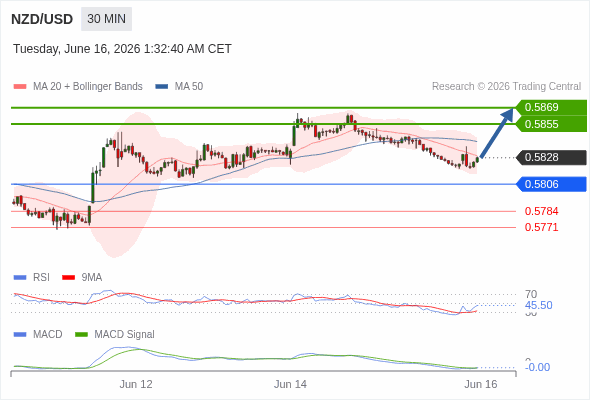Click the 9MA red legend swatch
This screenshot has width=590, height=400.
click(x=68, y=278)
